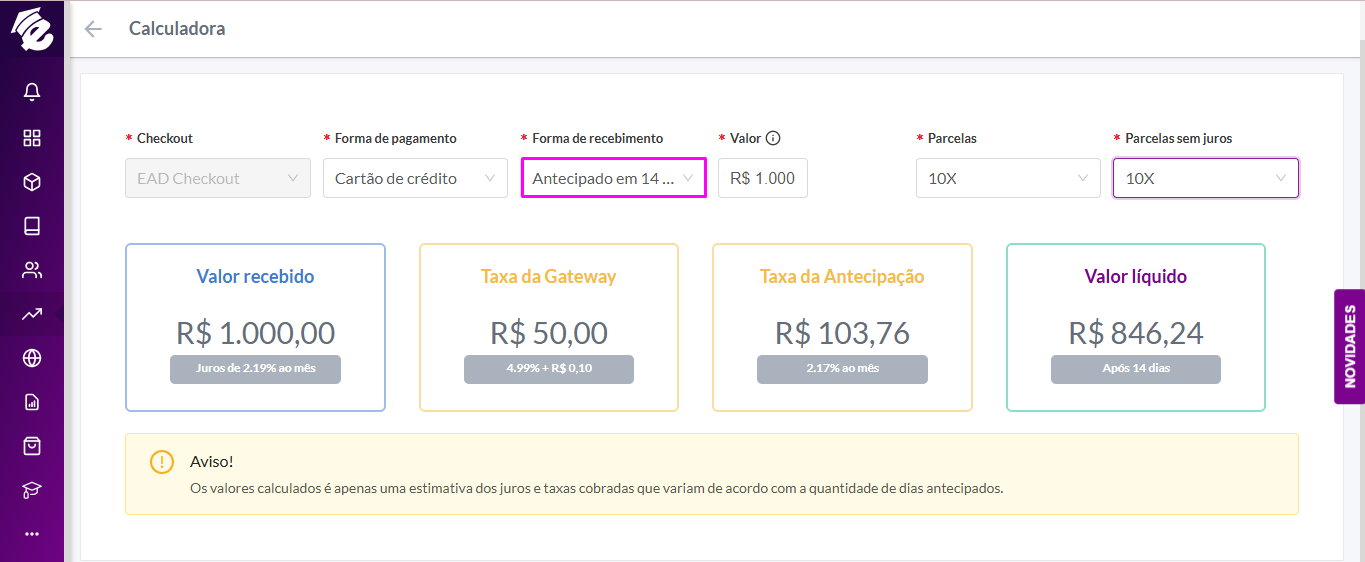Screen dimensions: 1365x562
Task: Open the shopping bag icon
Action: (32, 446)
